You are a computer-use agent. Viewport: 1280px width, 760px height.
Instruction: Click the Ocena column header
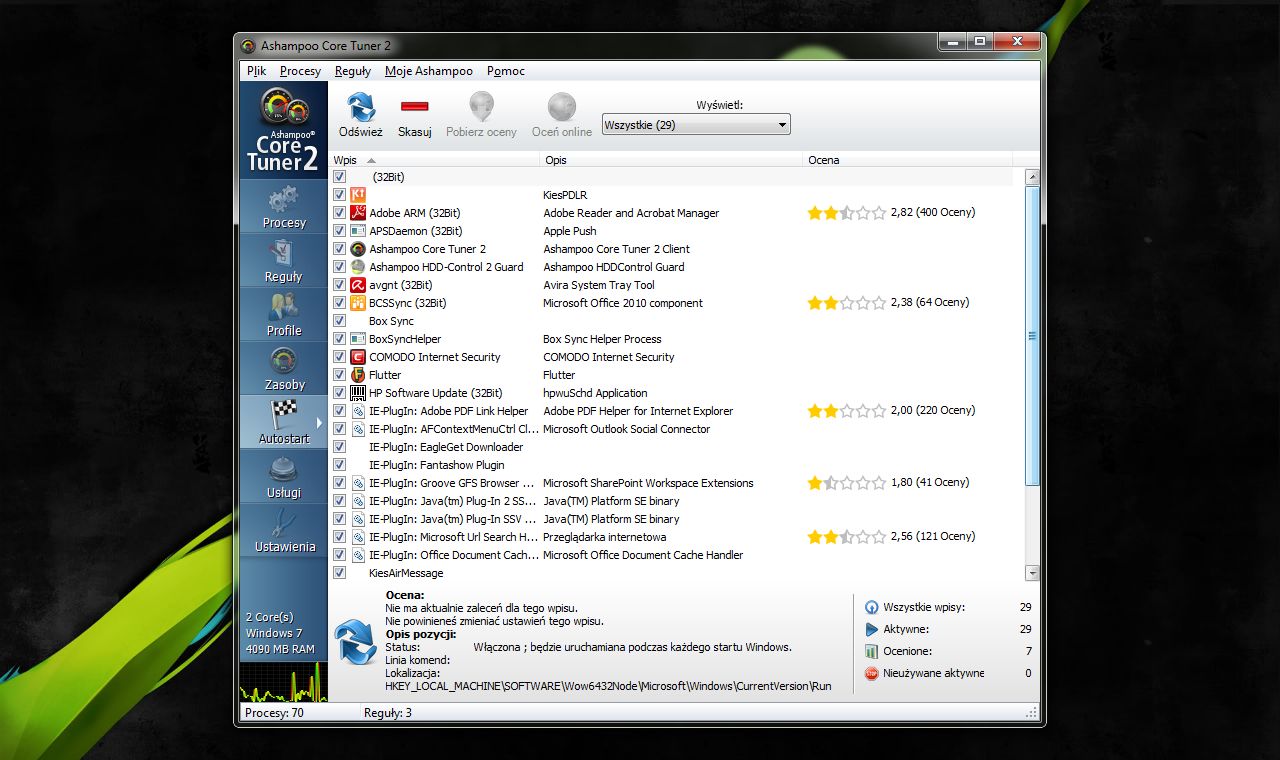coord(908,160)
